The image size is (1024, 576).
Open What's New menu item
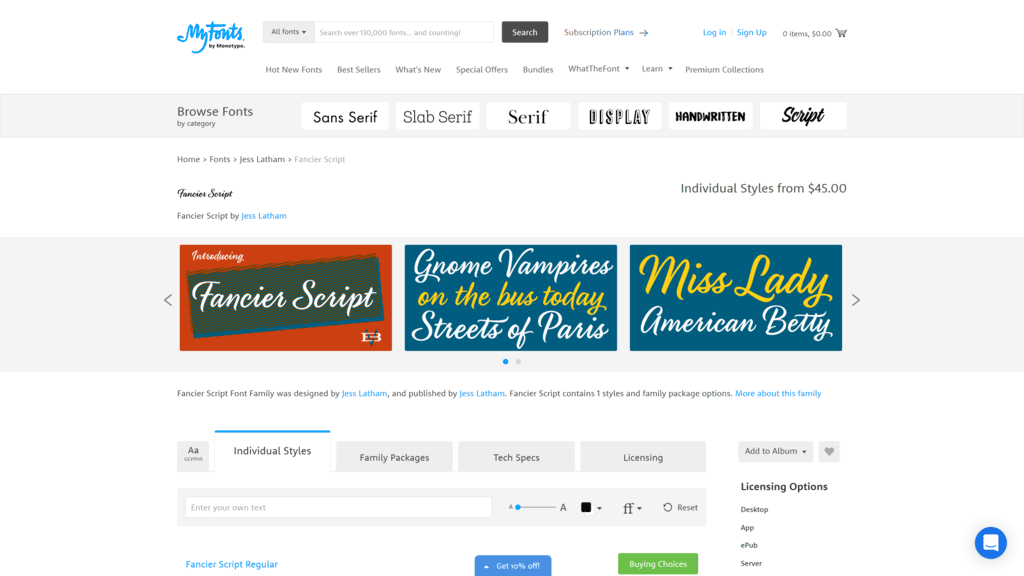pos(418,70)
